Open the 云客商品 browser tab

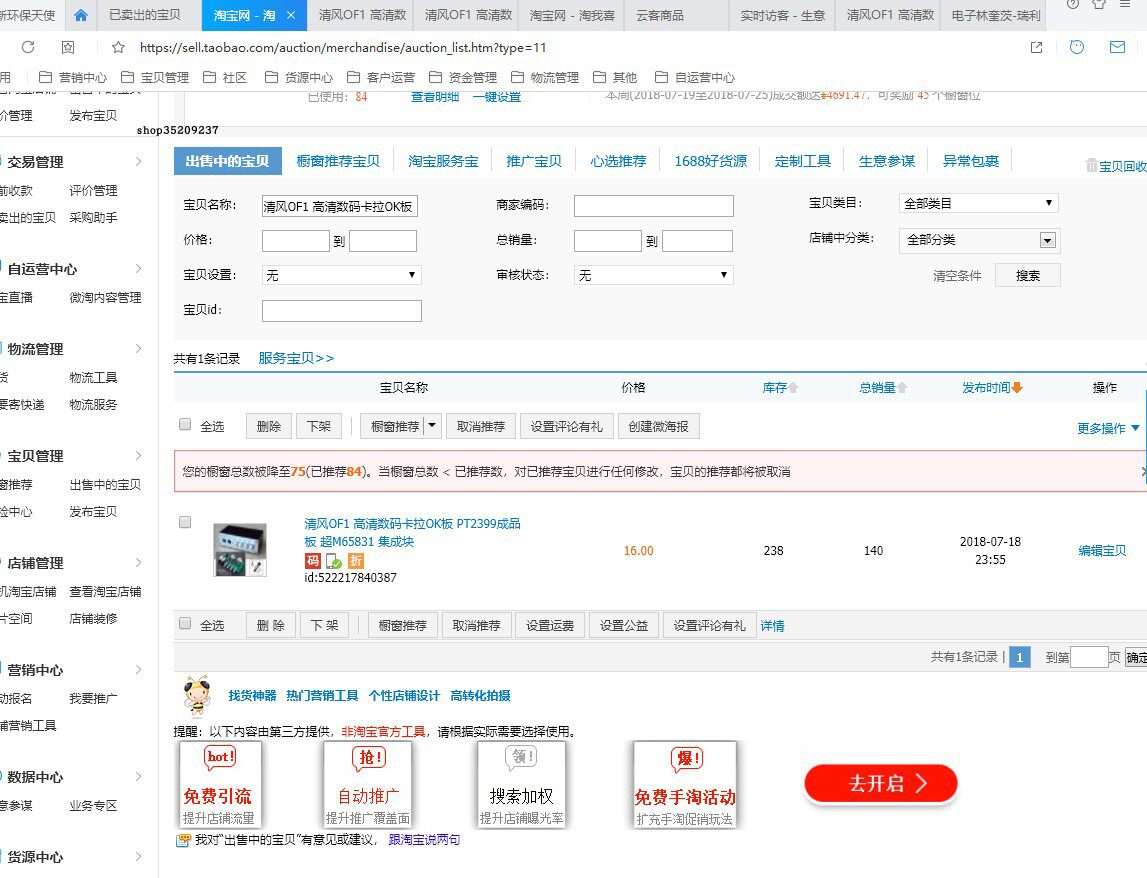pos(660,15)
